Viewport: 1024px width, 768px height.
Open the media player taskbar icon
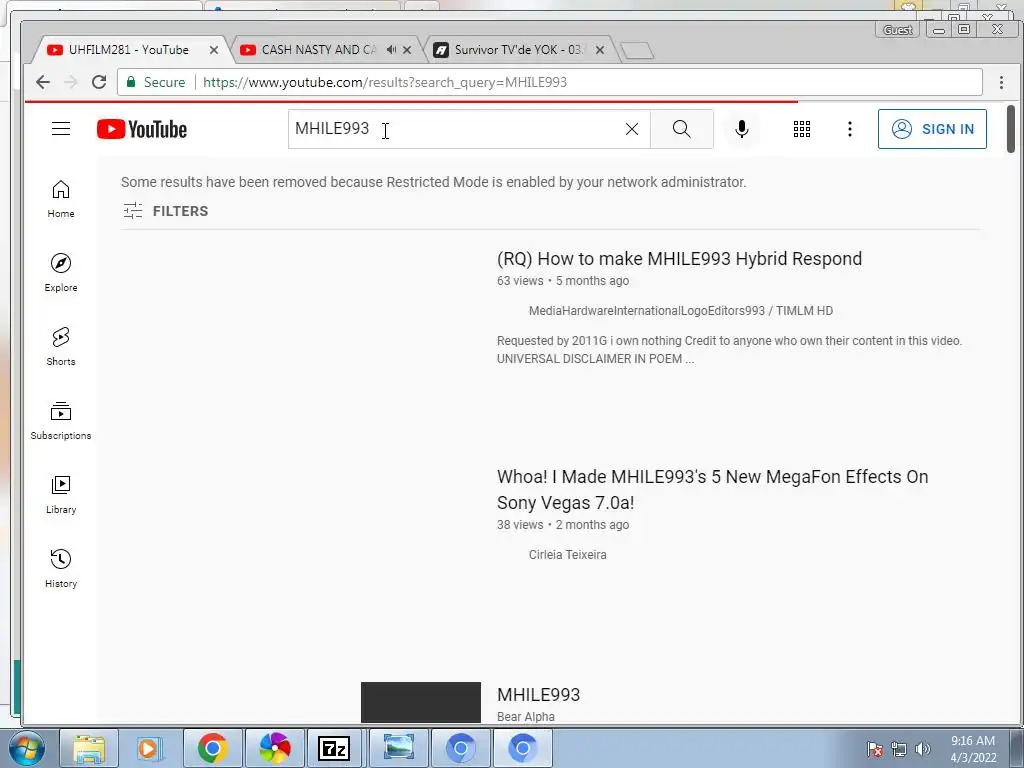pos(149,748)
